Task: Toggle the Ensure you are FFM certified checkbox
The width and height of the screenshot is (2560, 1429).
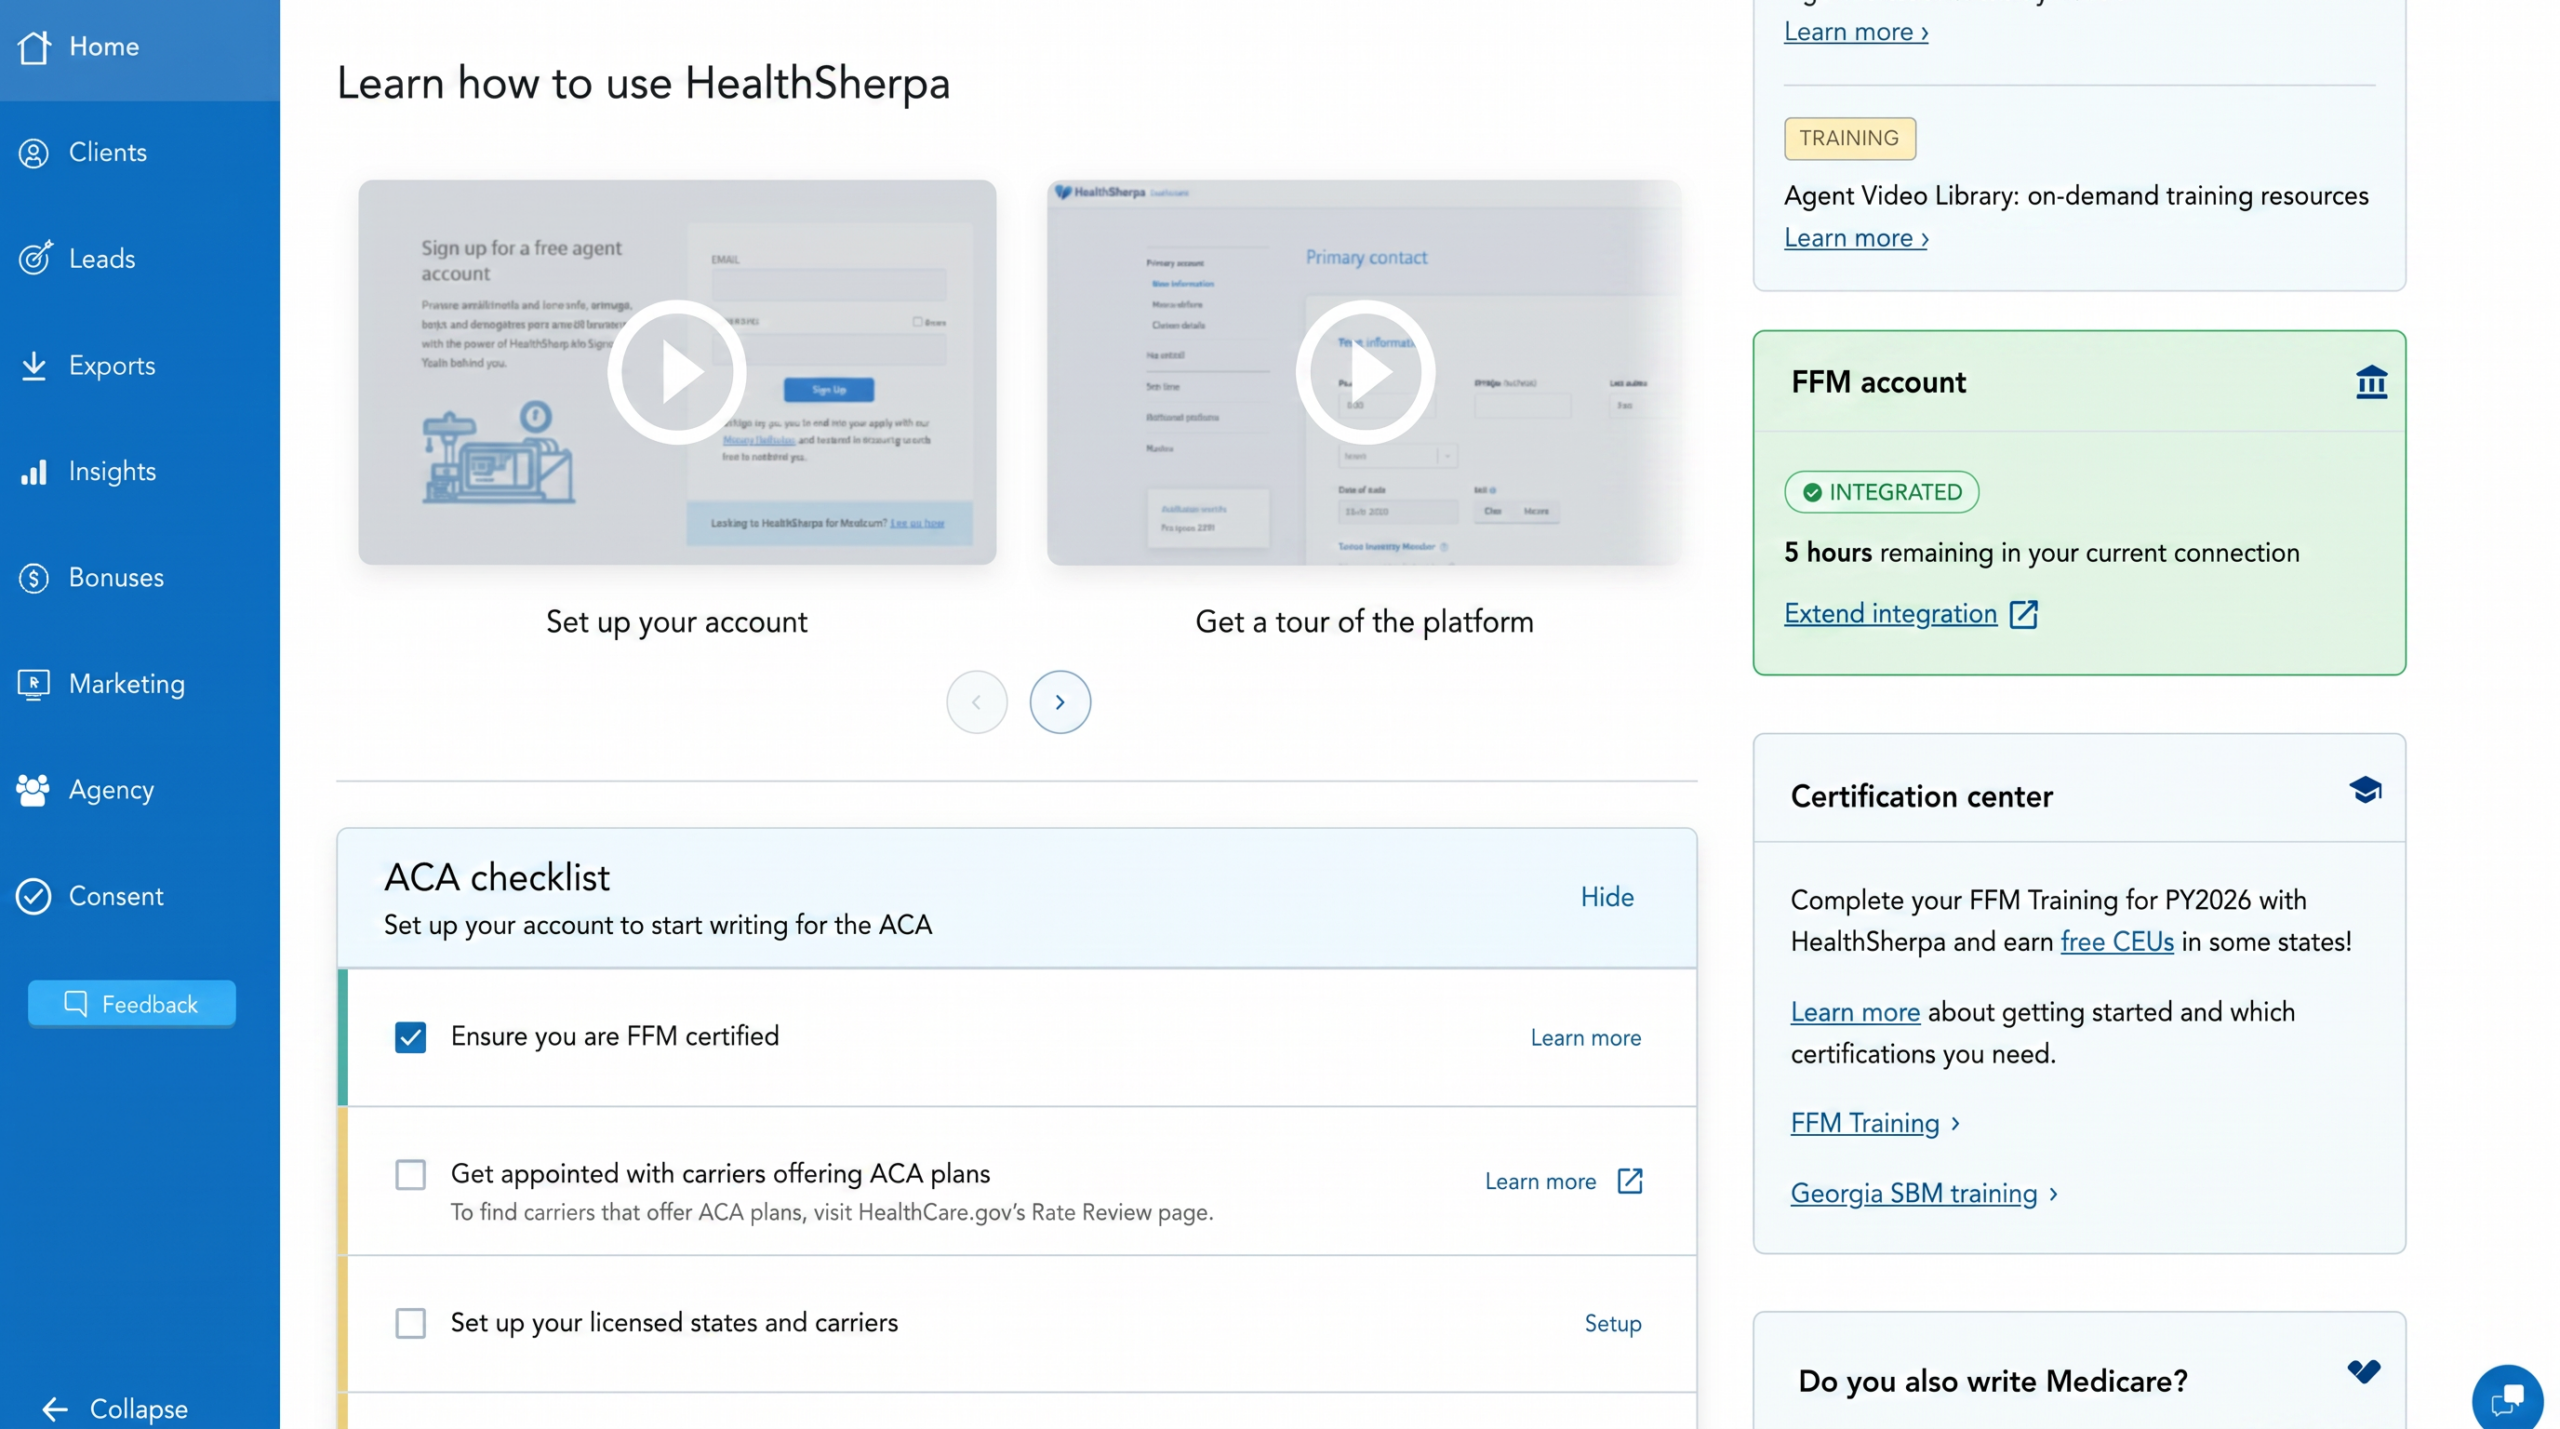Action: pos(410,1037)
